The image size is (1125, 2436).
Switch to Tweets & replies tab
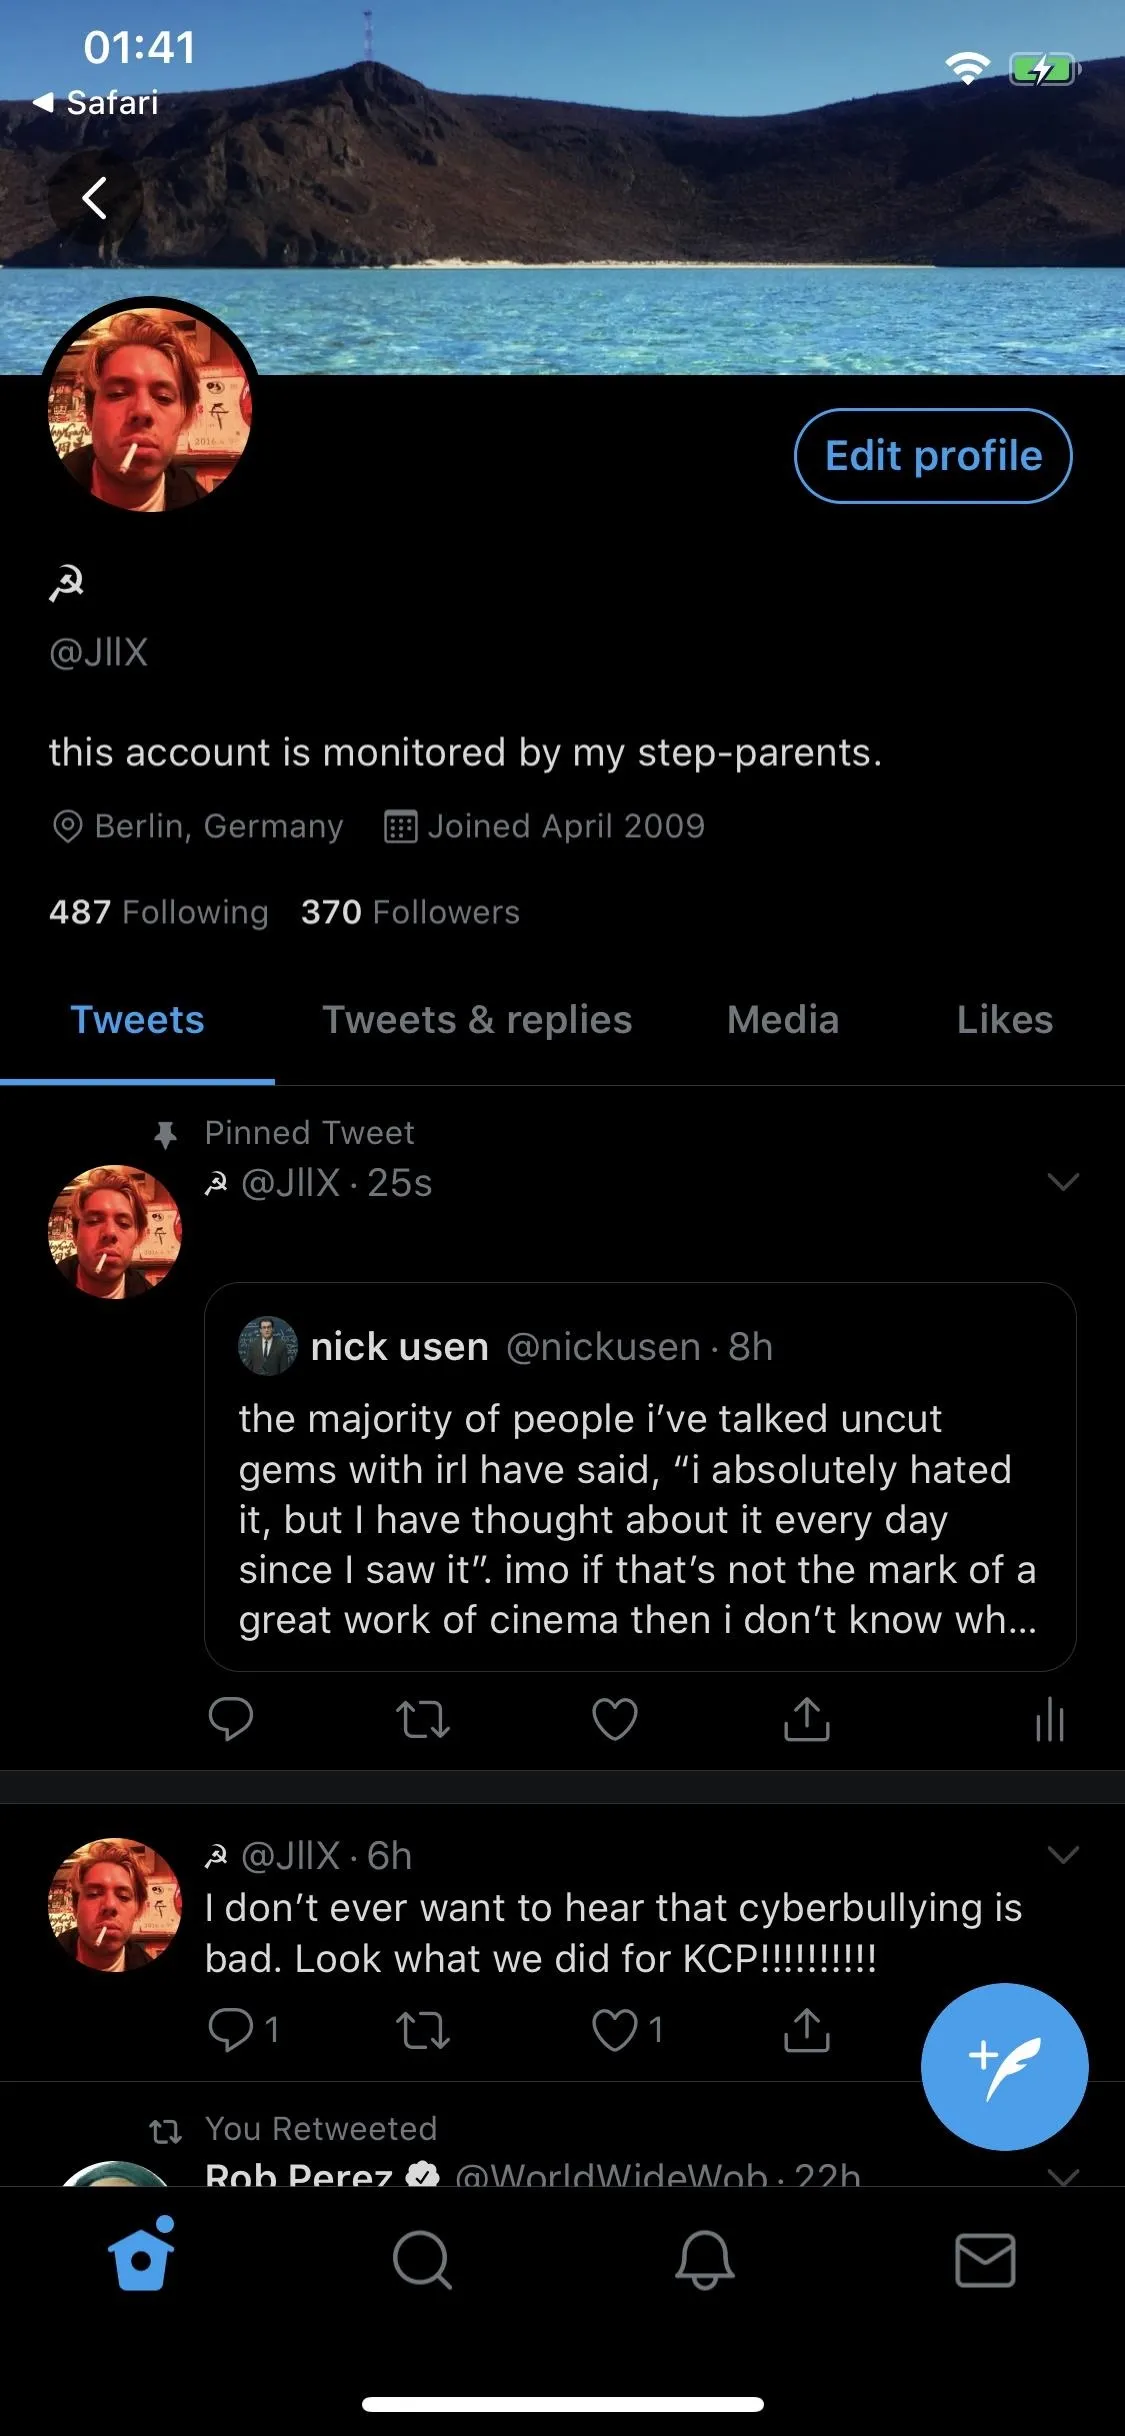[x=477, y=1020]
